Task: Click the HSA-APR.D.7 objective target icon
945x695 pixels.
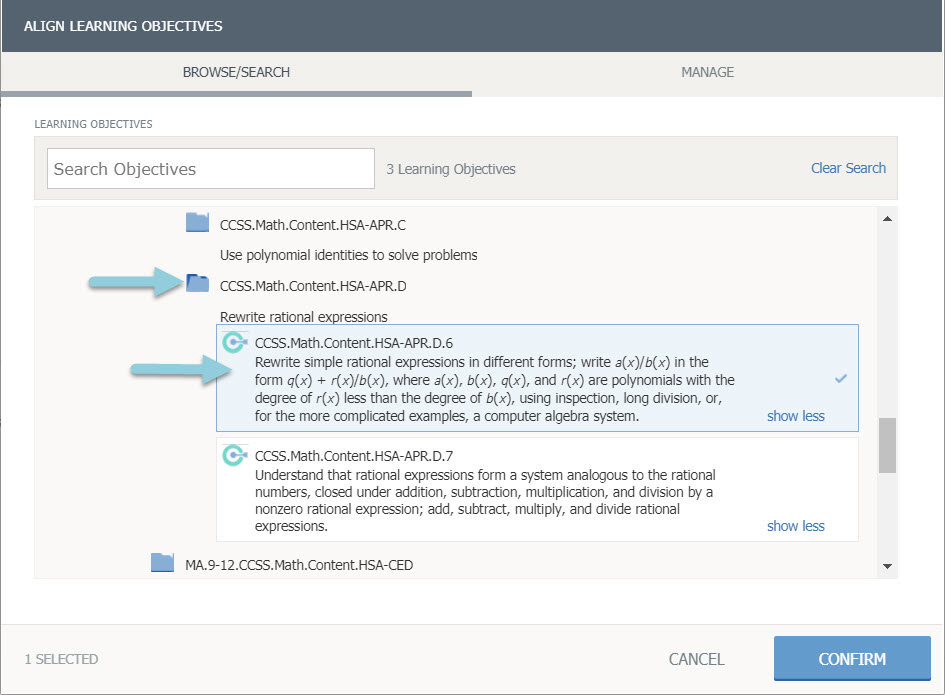Action: 233,456
